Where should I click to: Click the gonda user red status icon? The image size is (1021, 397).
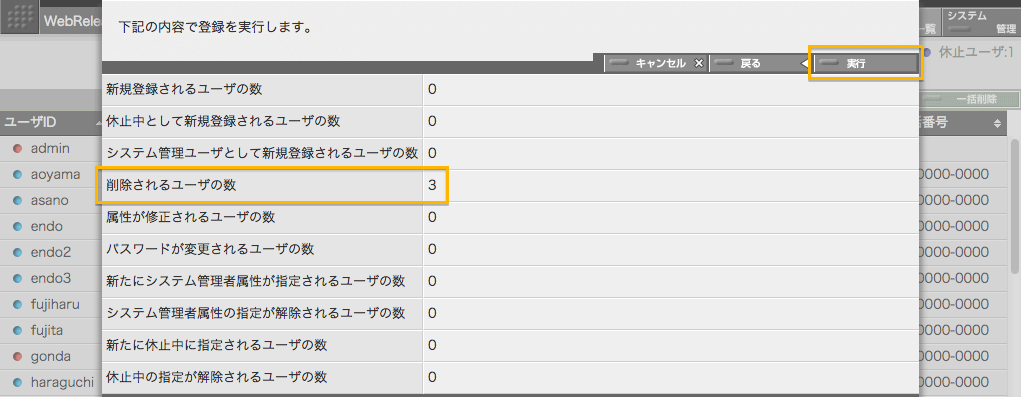18,357
